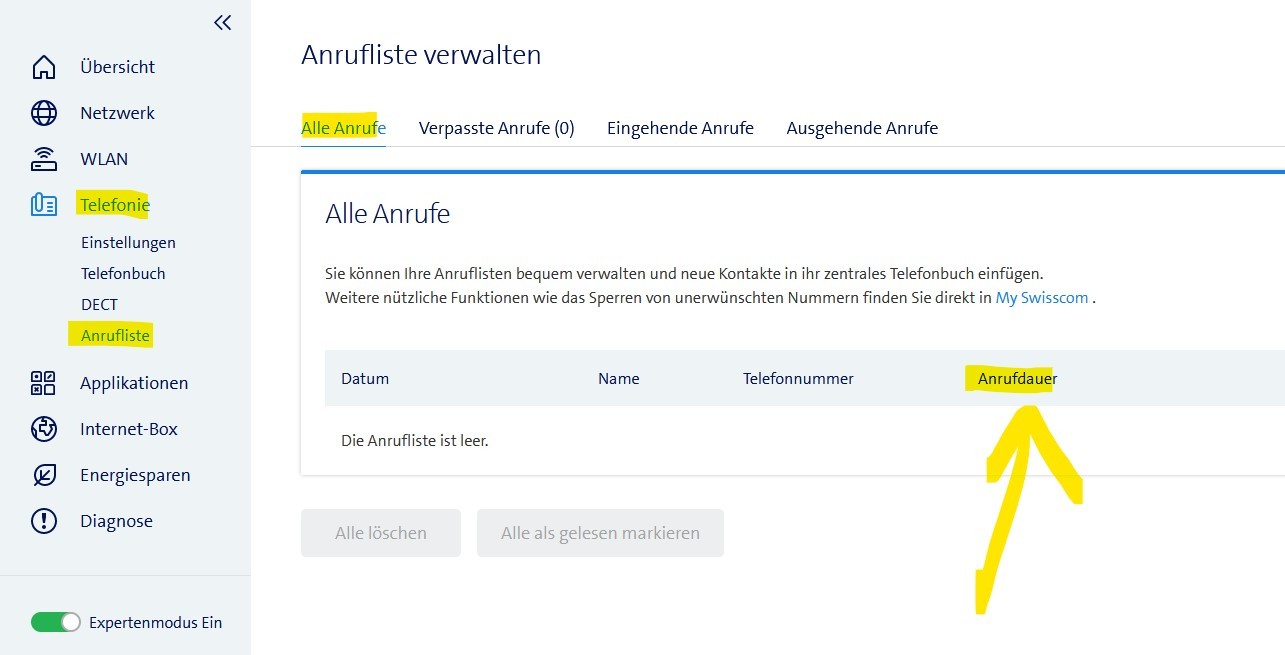Open the Eingehende Anrufe tab
1285x655 pixels.
tap(680, 128)
